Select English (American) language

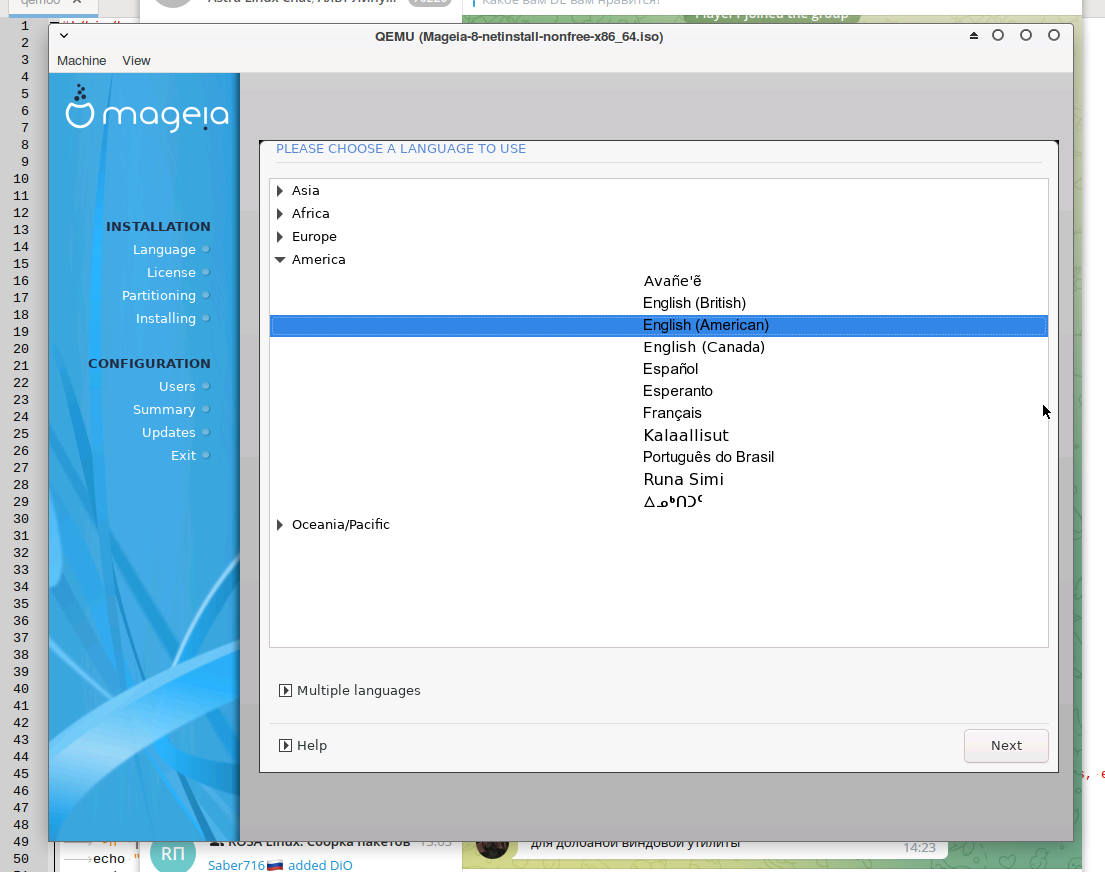click(x=659, y=325)
